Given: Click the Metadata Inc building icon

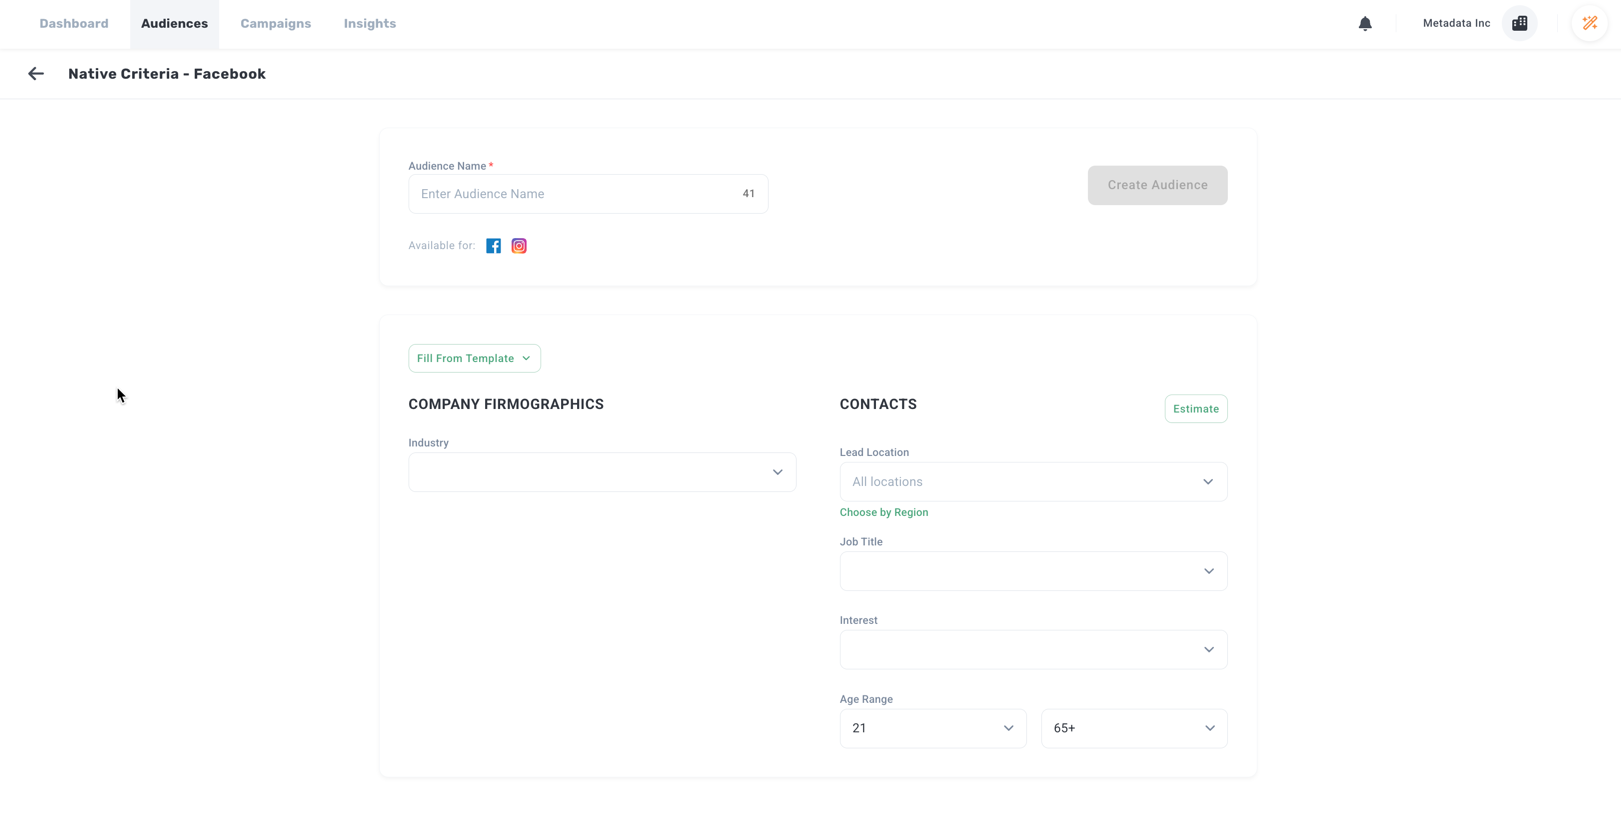Looking at the screenshot, I should [x=1519, y=24].
